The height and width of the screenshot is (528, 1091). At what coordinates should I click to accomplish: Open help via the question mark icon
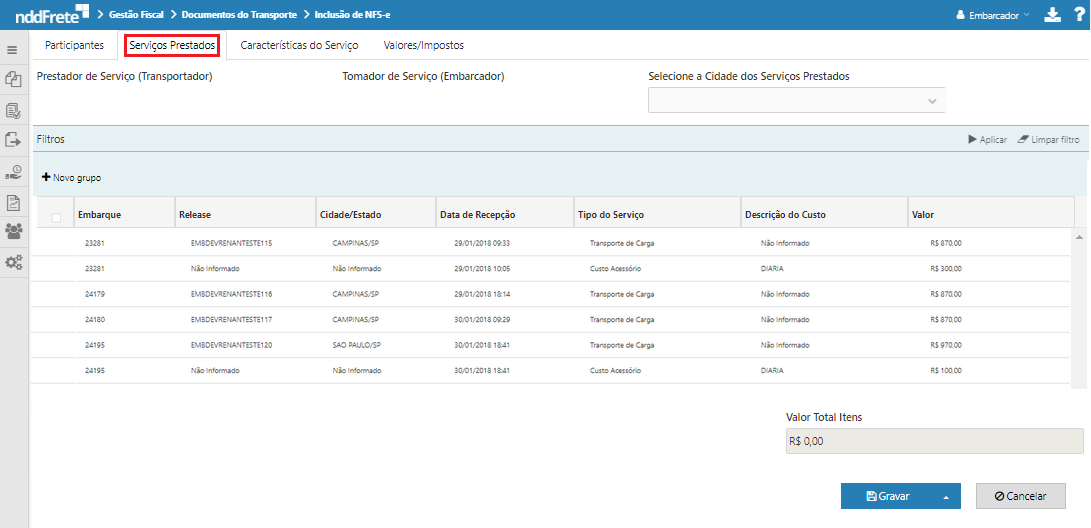coord(1078,15)
